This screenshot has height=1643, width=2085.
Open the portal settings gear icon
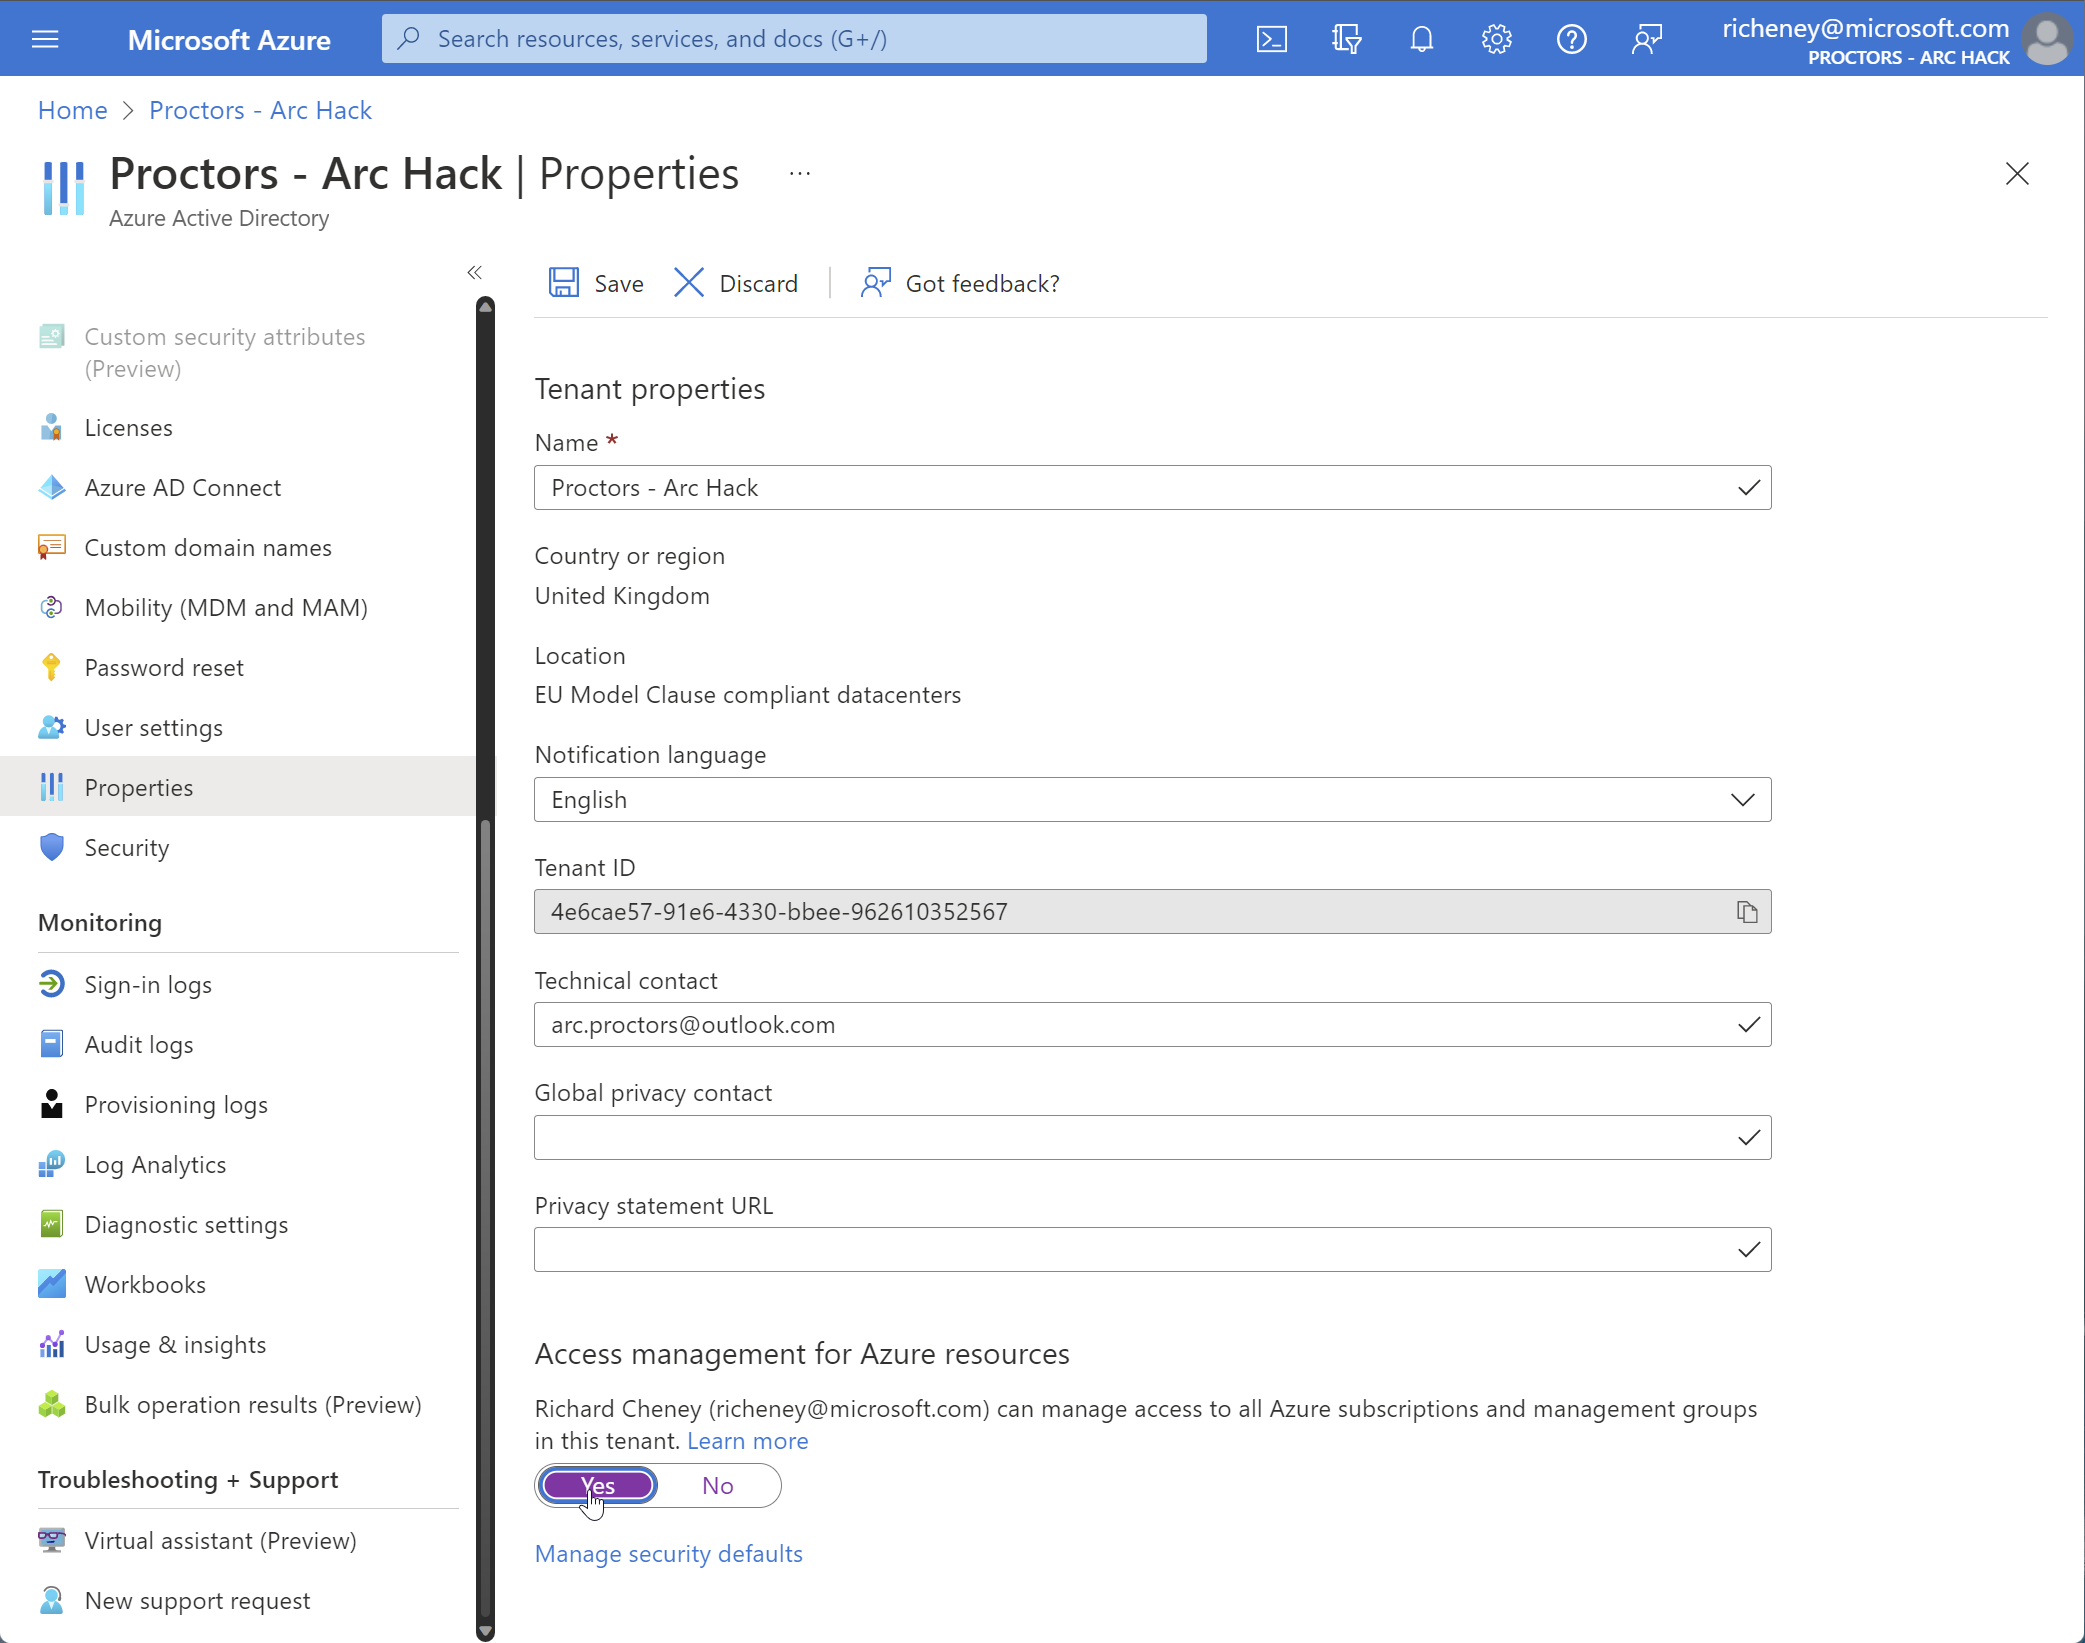click(1496, 39)
